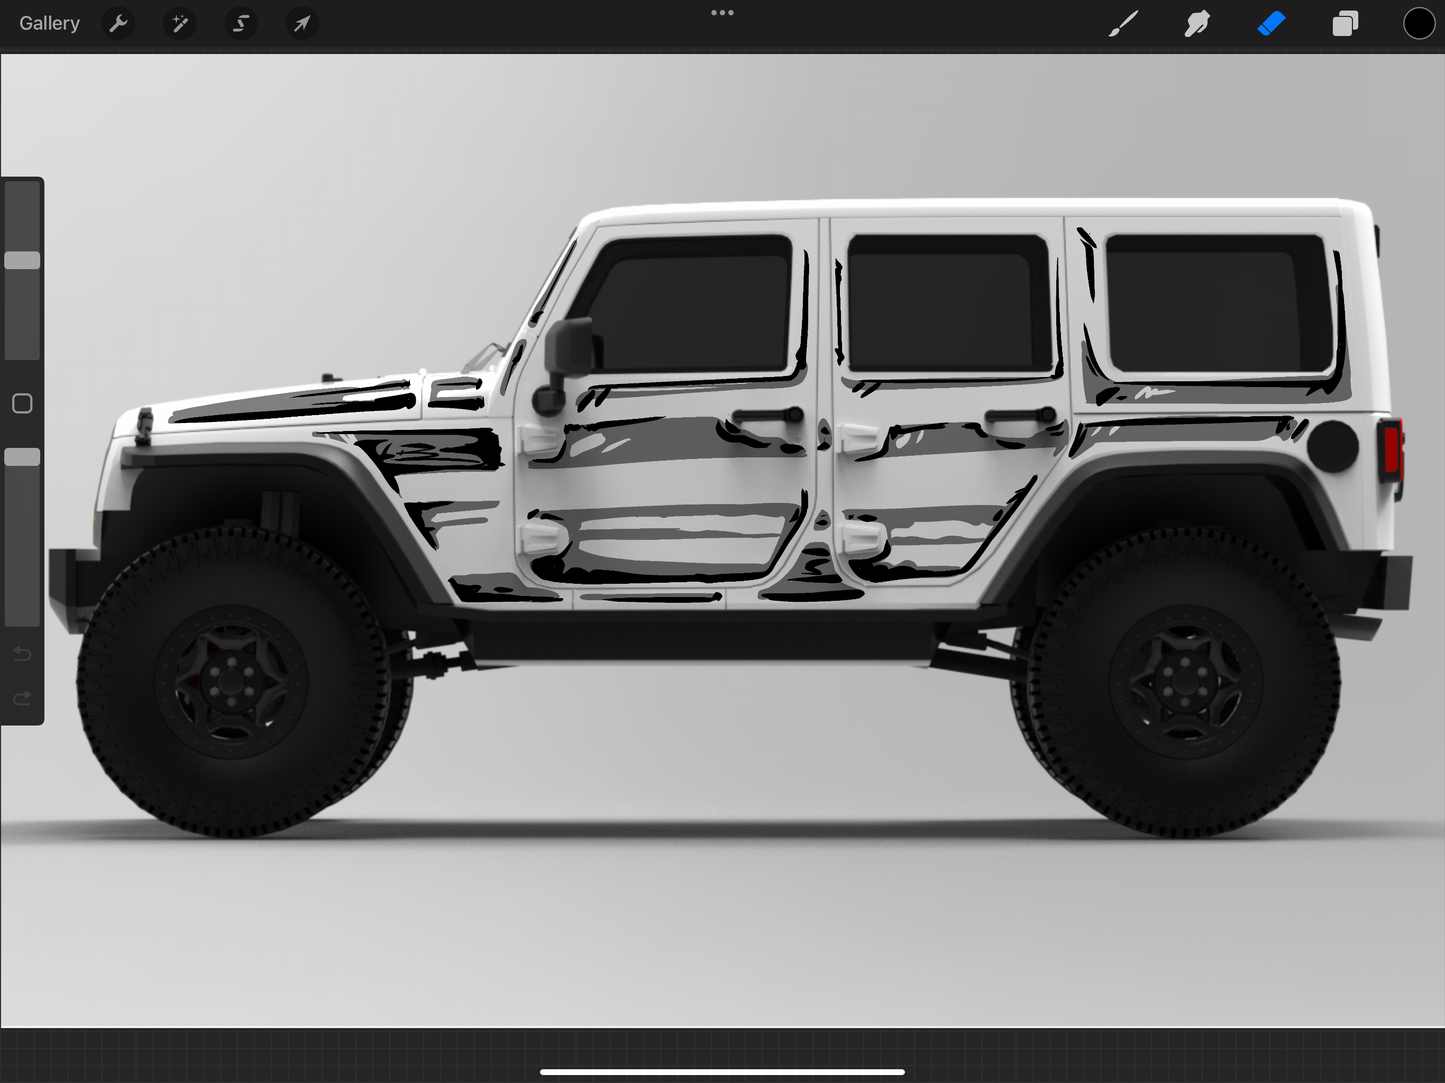
Task: Return to the Gallery
Action: coord(49,22)
